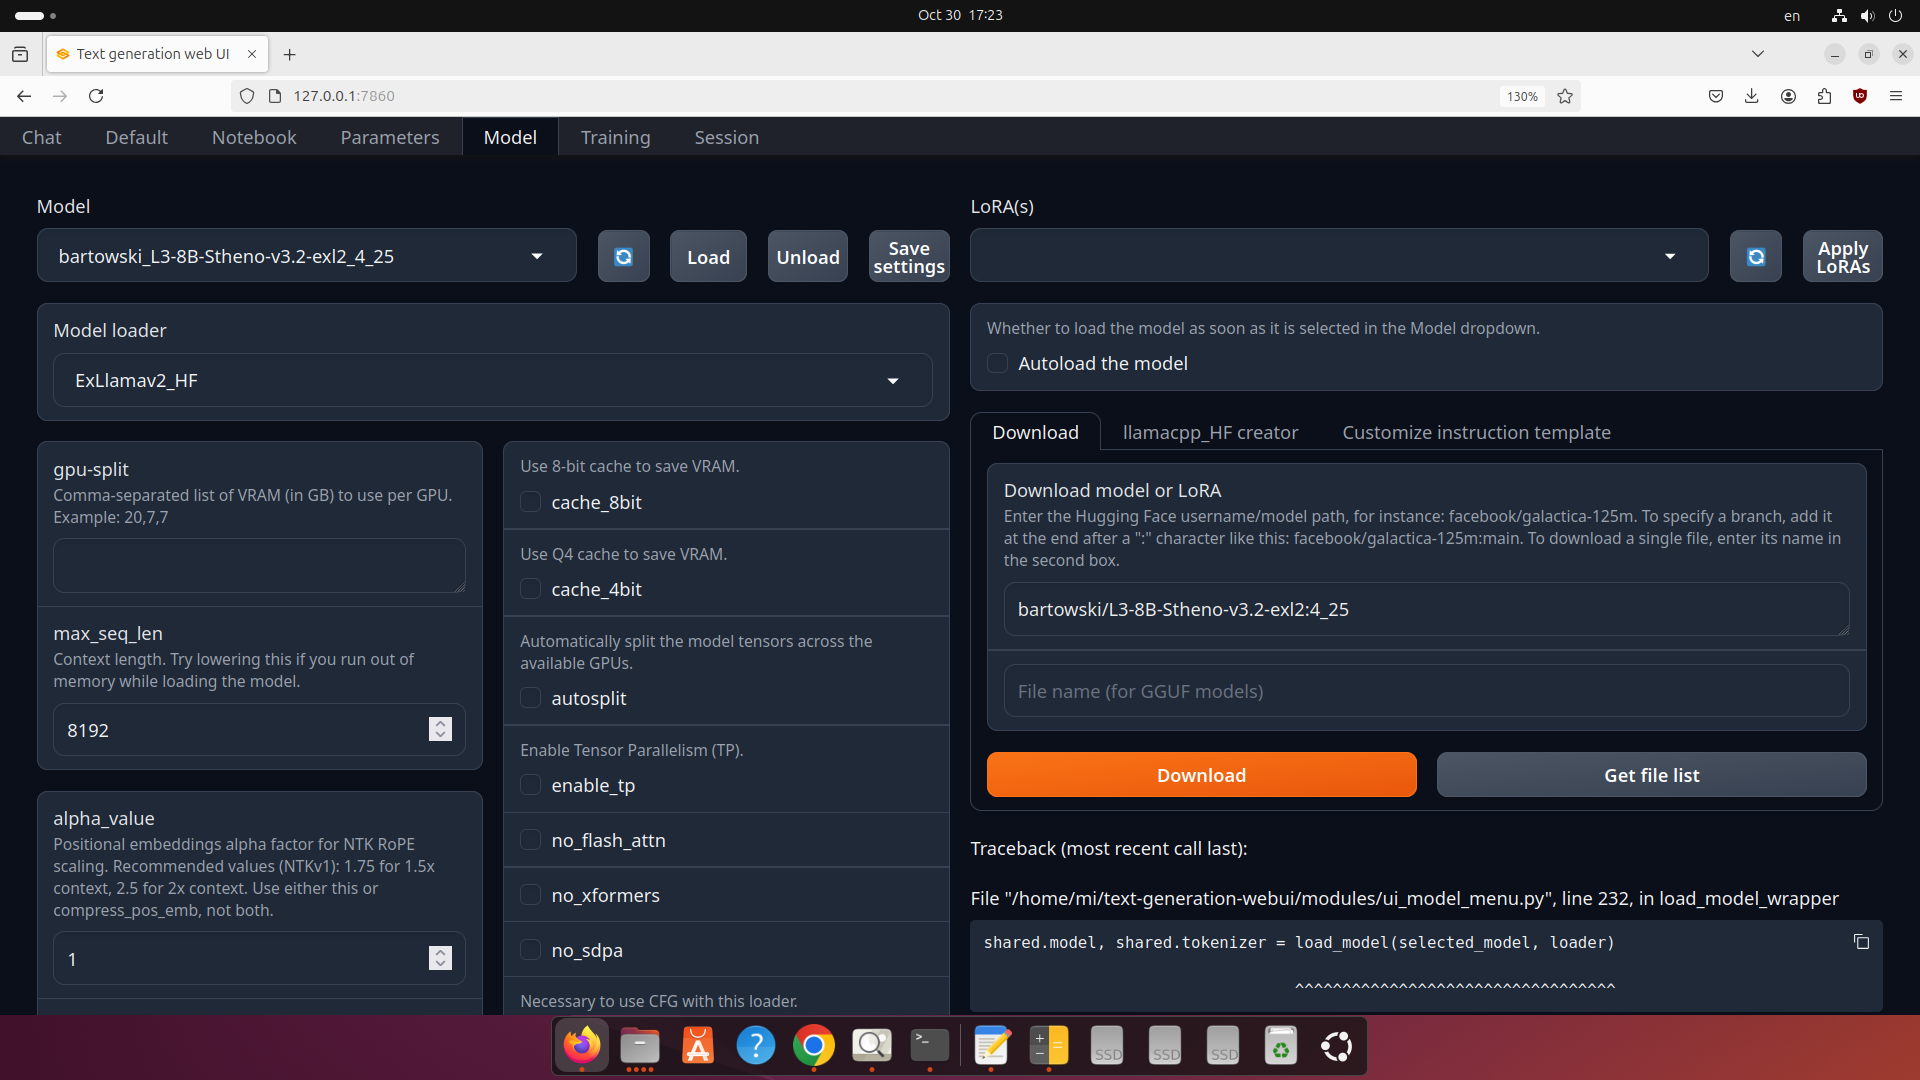Open Calculator from the dock
The width and height of the screenshot is (1920, 1080).
point(1050,1046)
